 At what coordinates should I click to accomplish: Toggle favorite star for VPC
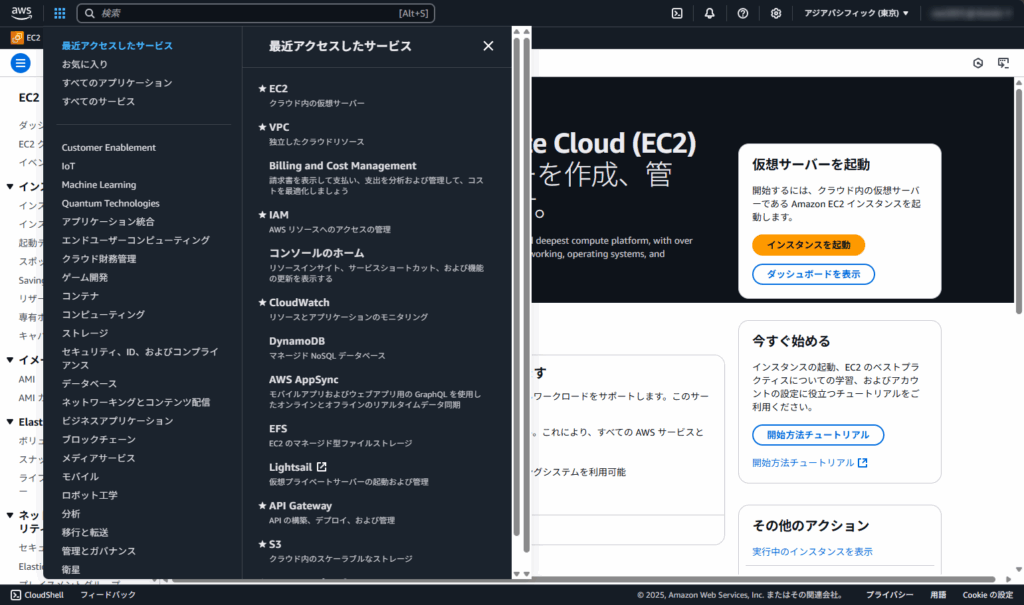tap(263, 127)
